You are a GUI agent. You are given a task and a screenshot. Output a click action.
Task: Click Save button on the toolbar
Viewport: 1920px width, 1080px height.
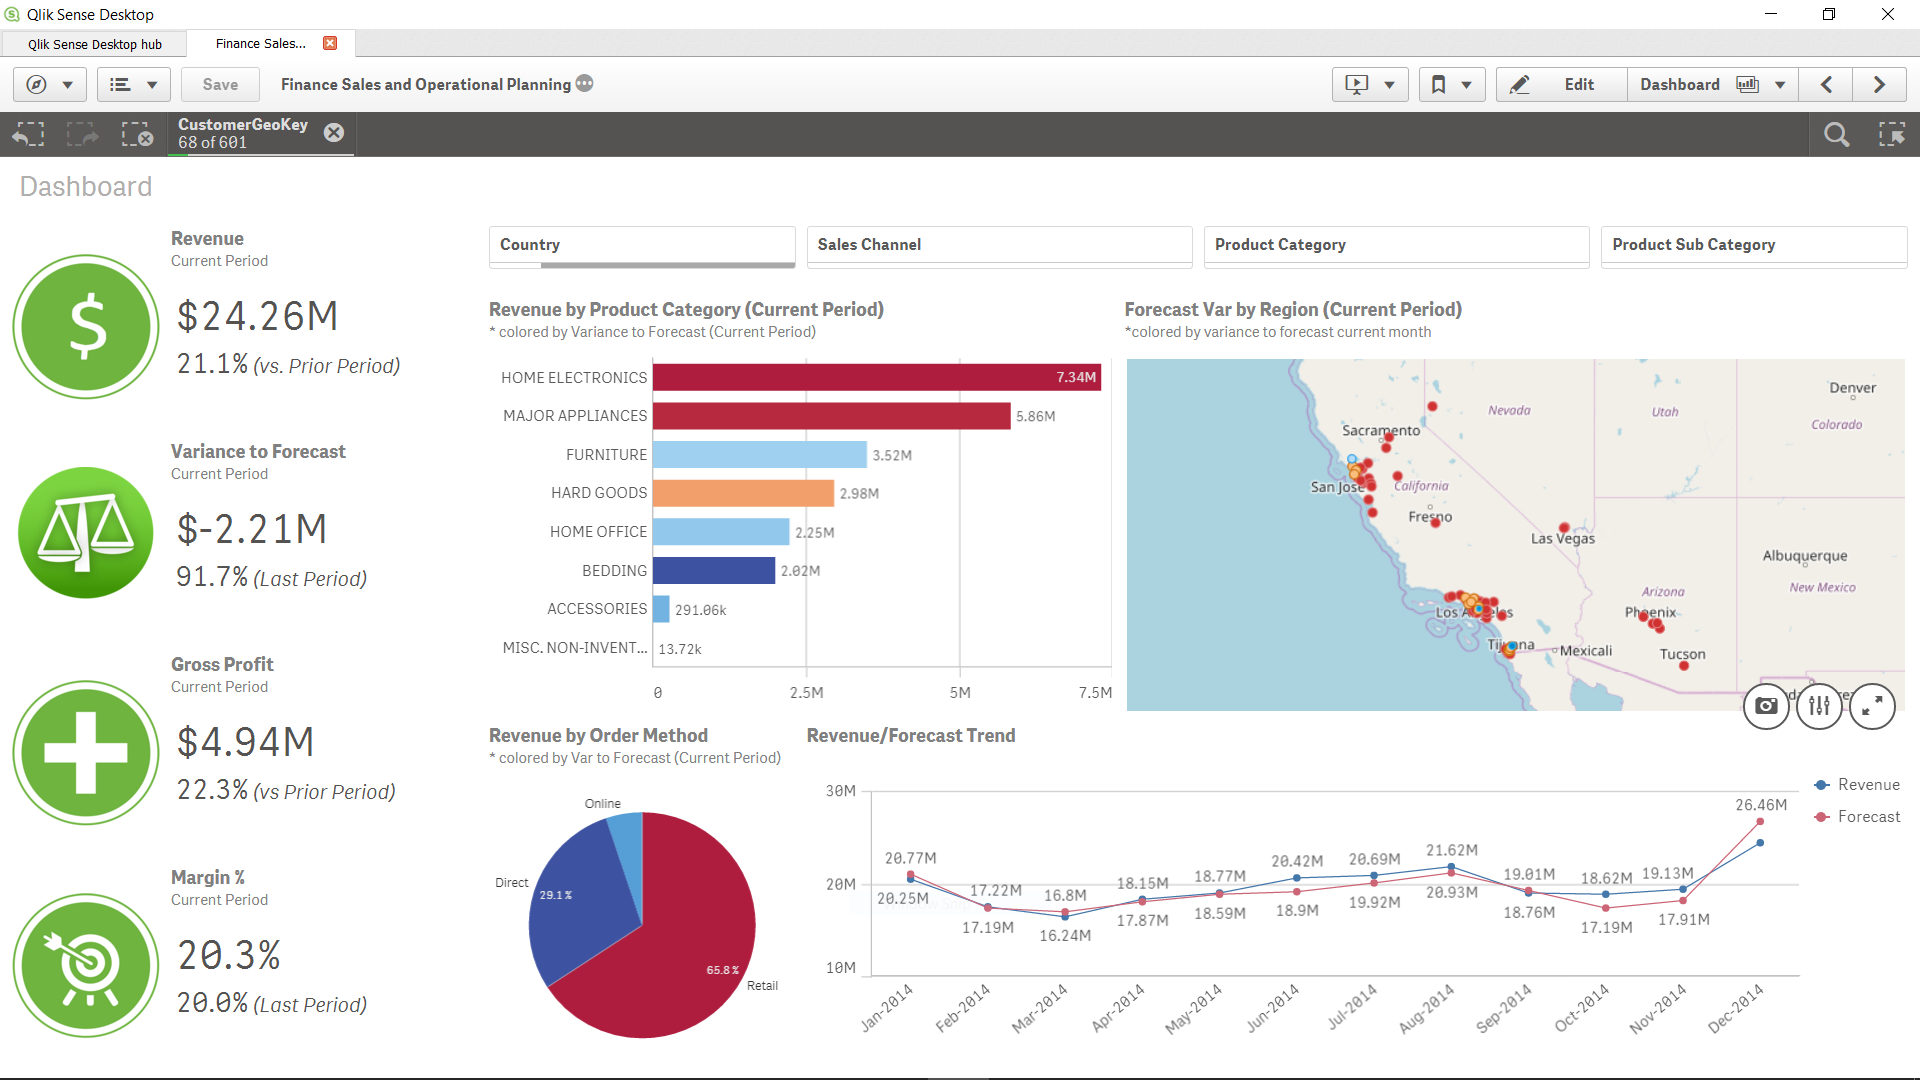[x=222, y=84]
